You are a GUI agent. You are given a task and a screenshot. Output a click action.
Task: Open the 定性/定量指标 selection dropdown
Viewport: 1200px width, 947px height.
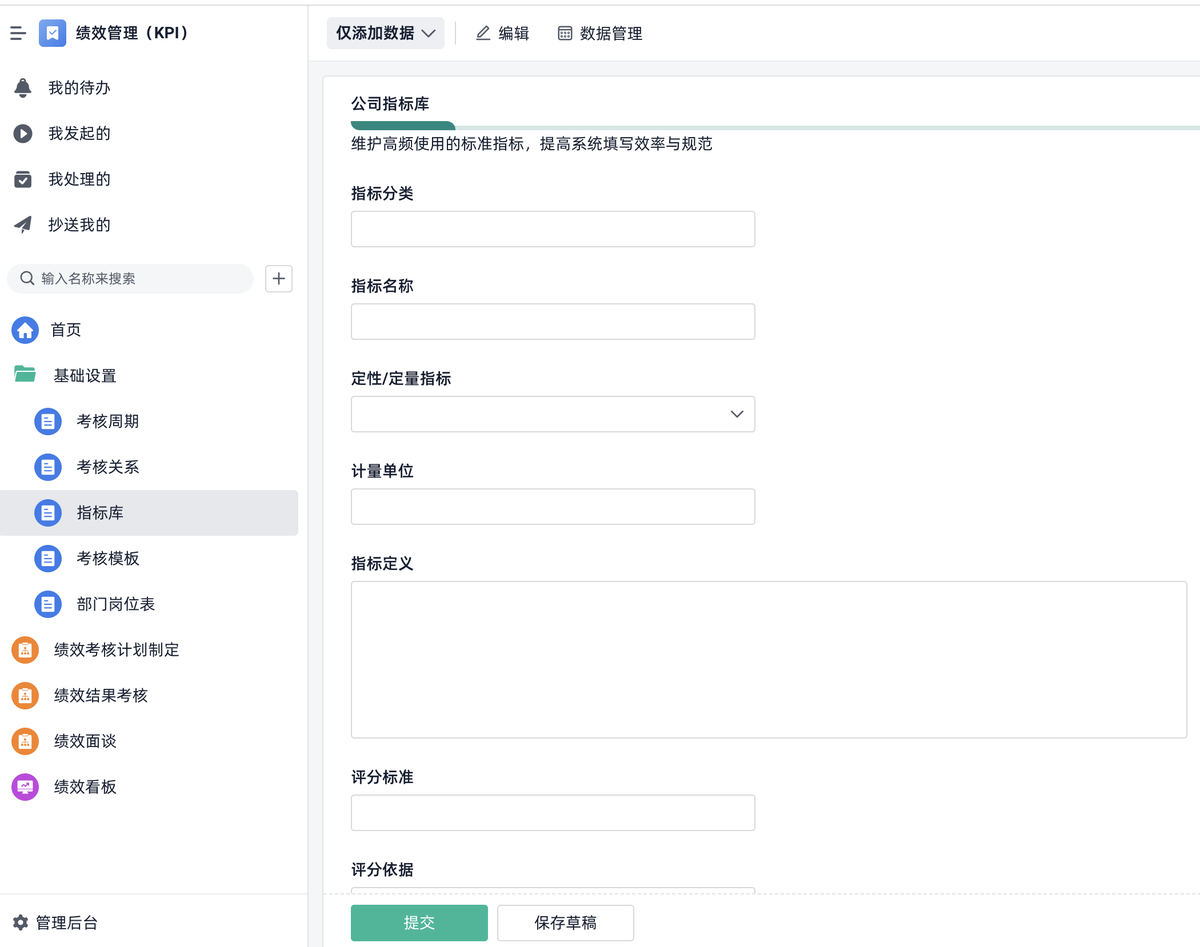pyautogui.click(x=737, y=413)
